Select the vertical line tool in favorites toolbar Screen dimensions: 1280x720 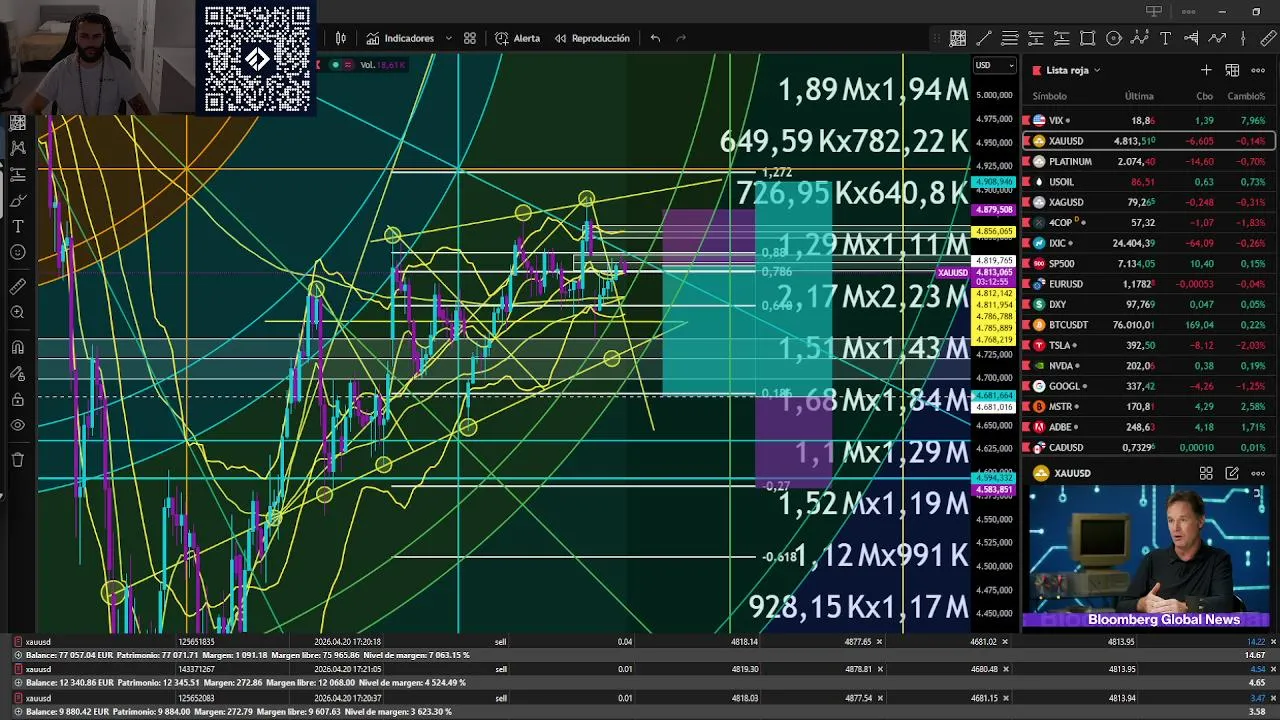coord(1243,38)
